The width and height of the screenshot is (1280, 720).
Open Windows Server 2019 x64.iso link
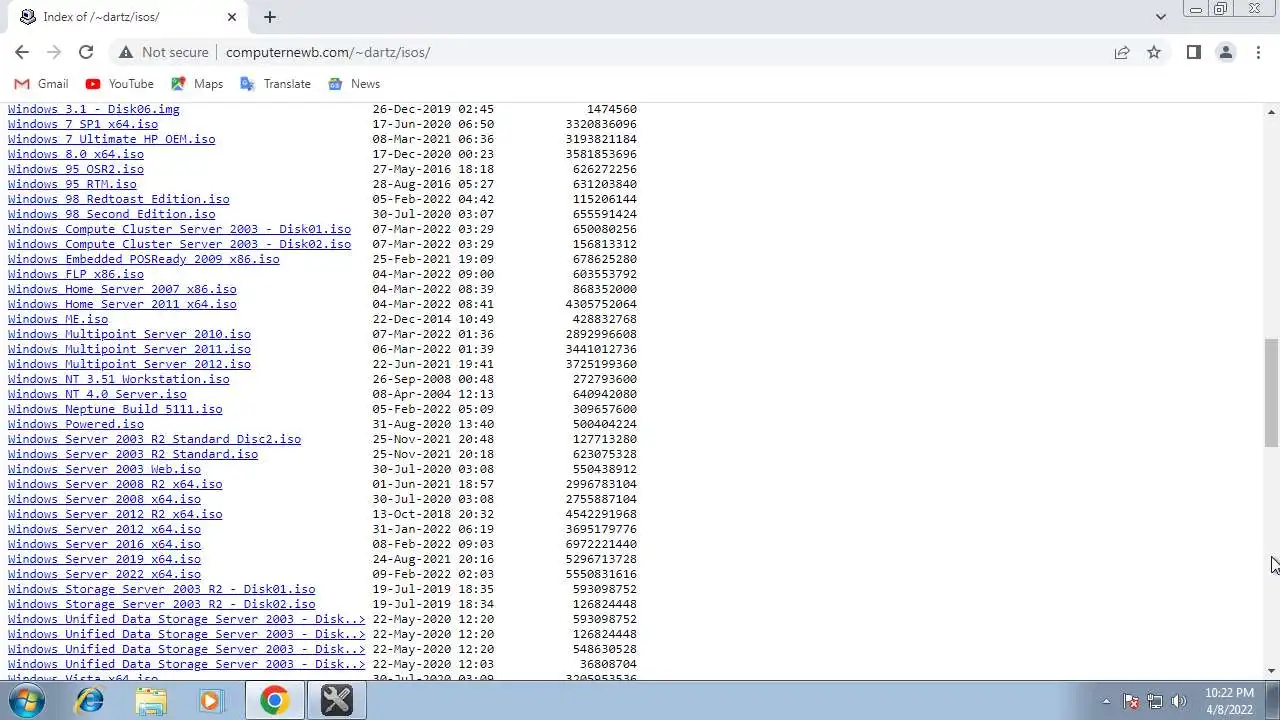pyautogui.click(x=104, y=559)
